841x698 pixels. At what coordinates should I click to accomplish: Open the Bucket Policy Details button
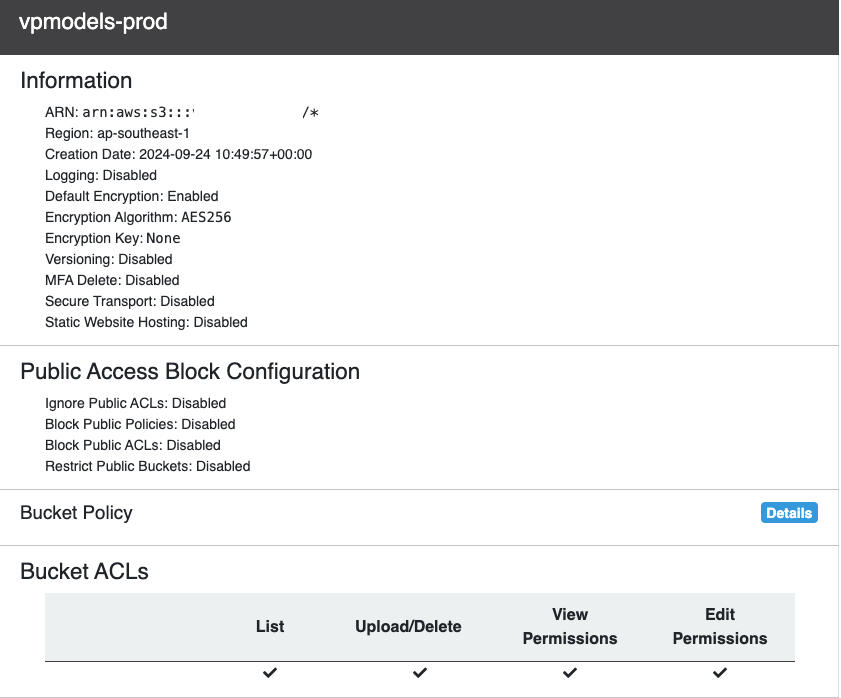[x=789, y=513]
